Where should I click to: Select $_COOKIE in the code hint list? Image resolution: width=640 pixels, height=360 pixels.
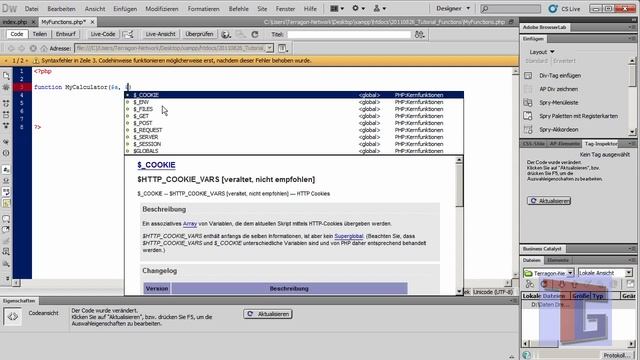(x=294, y=95)
